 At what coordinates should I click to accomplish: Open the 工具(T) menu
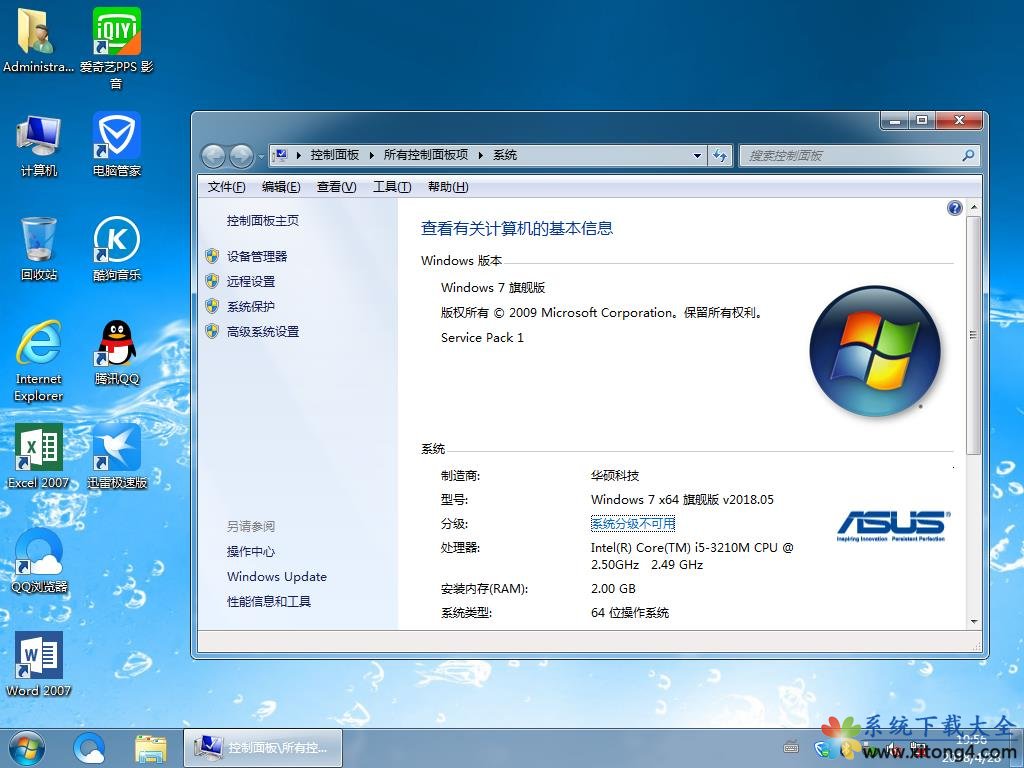pyautogui.click(x=392, y=187)
